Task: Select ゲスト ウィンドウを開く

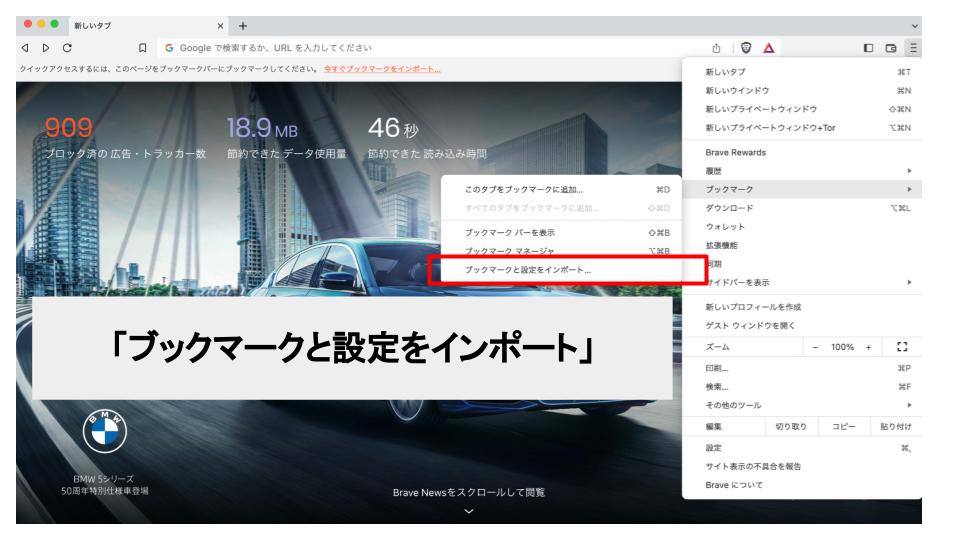Action: pos(802,326)
